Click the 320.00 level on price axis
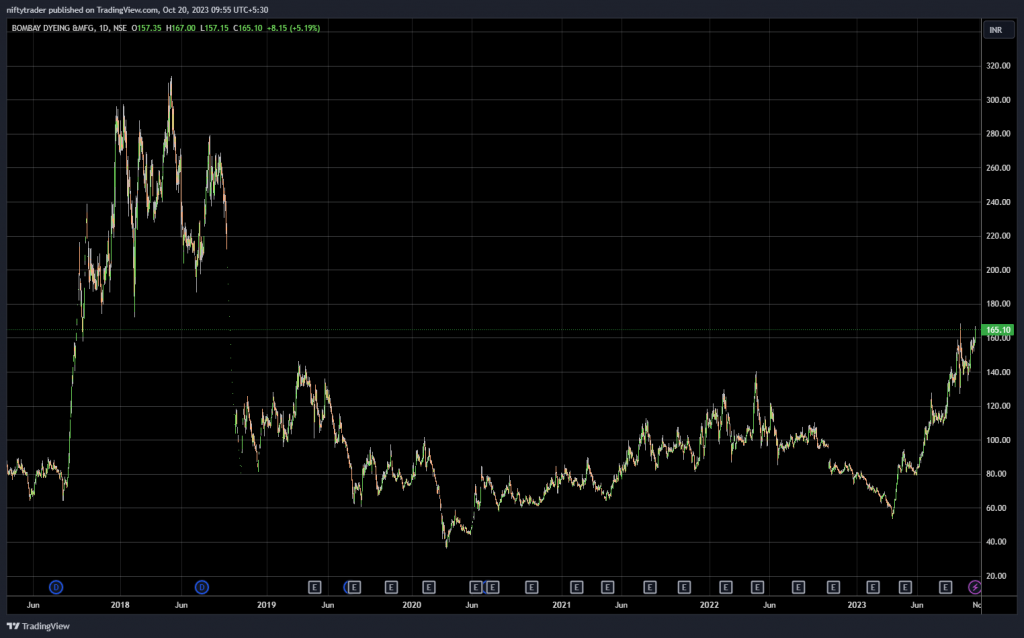Viewport: 1024px width, 638px height. coord(998,66)
